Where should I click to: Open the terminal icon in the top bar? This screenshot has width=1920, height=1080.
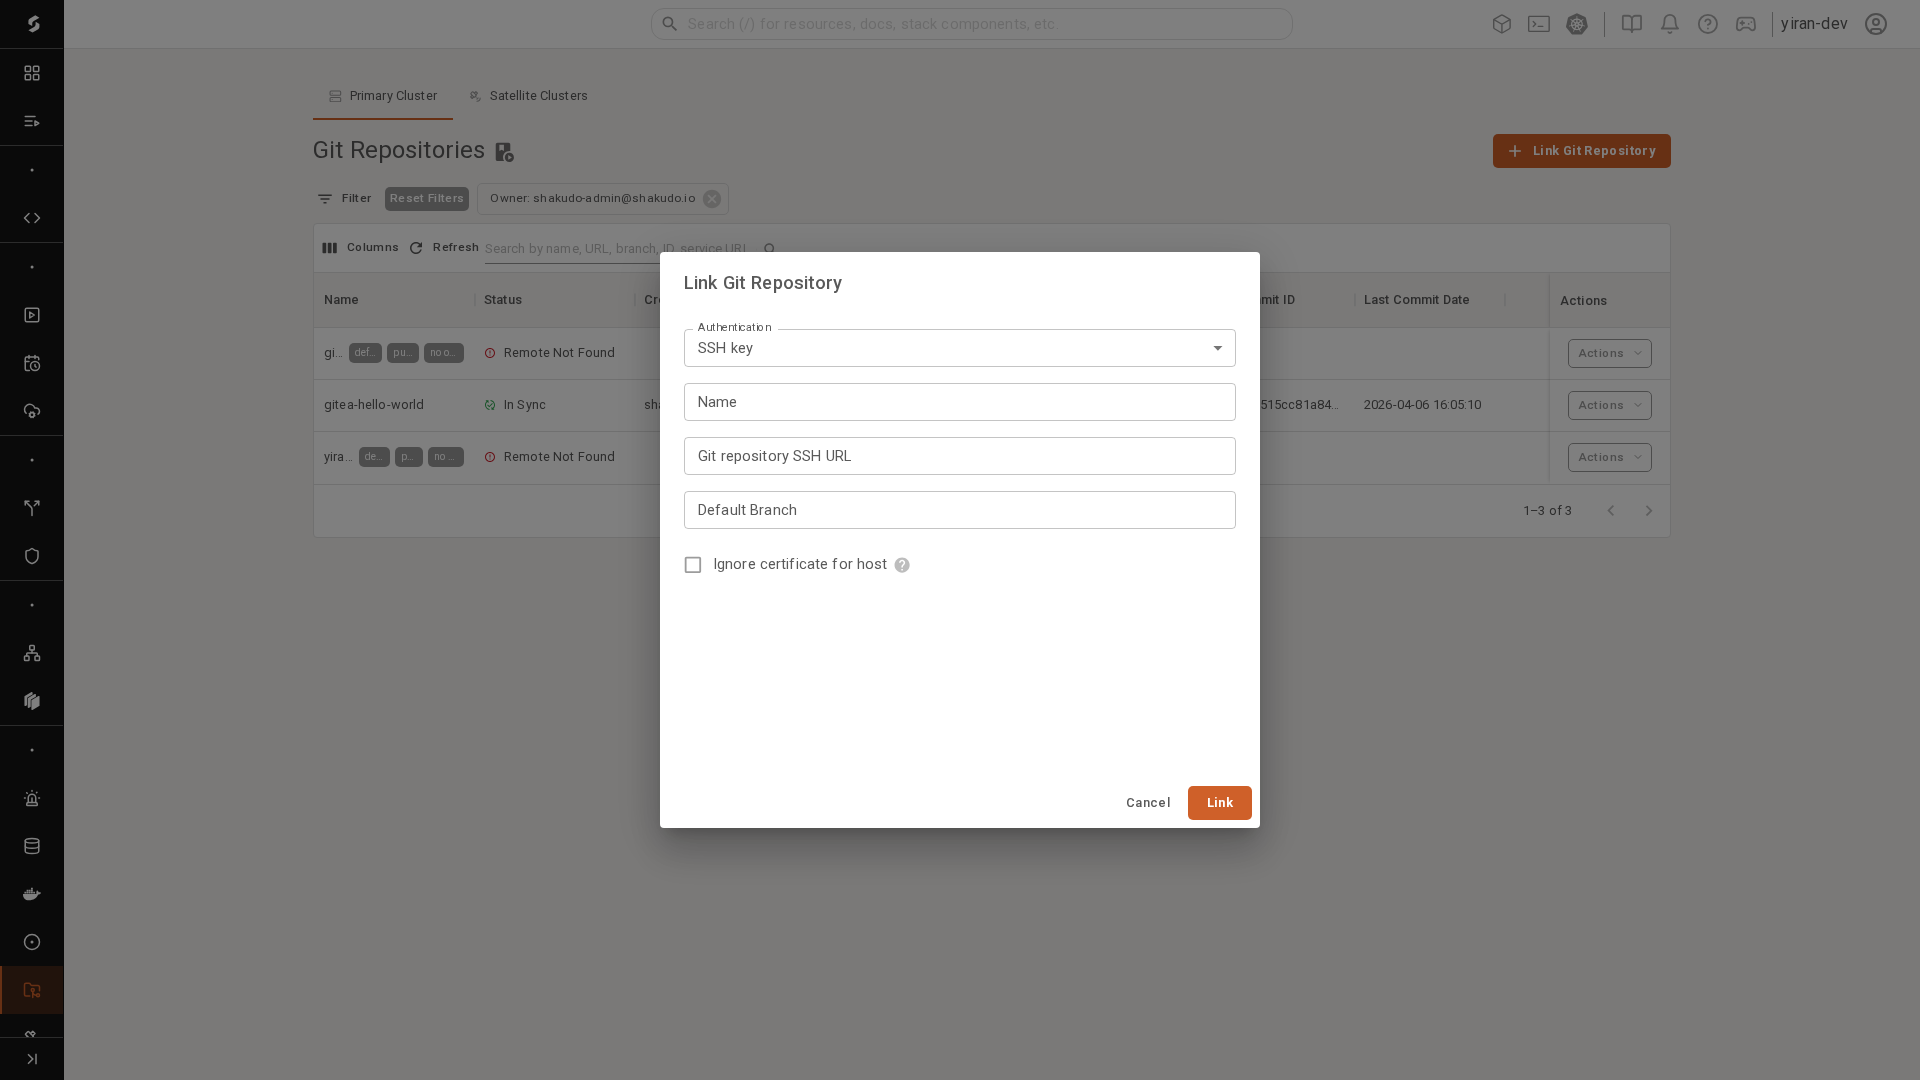point(1540,24)
